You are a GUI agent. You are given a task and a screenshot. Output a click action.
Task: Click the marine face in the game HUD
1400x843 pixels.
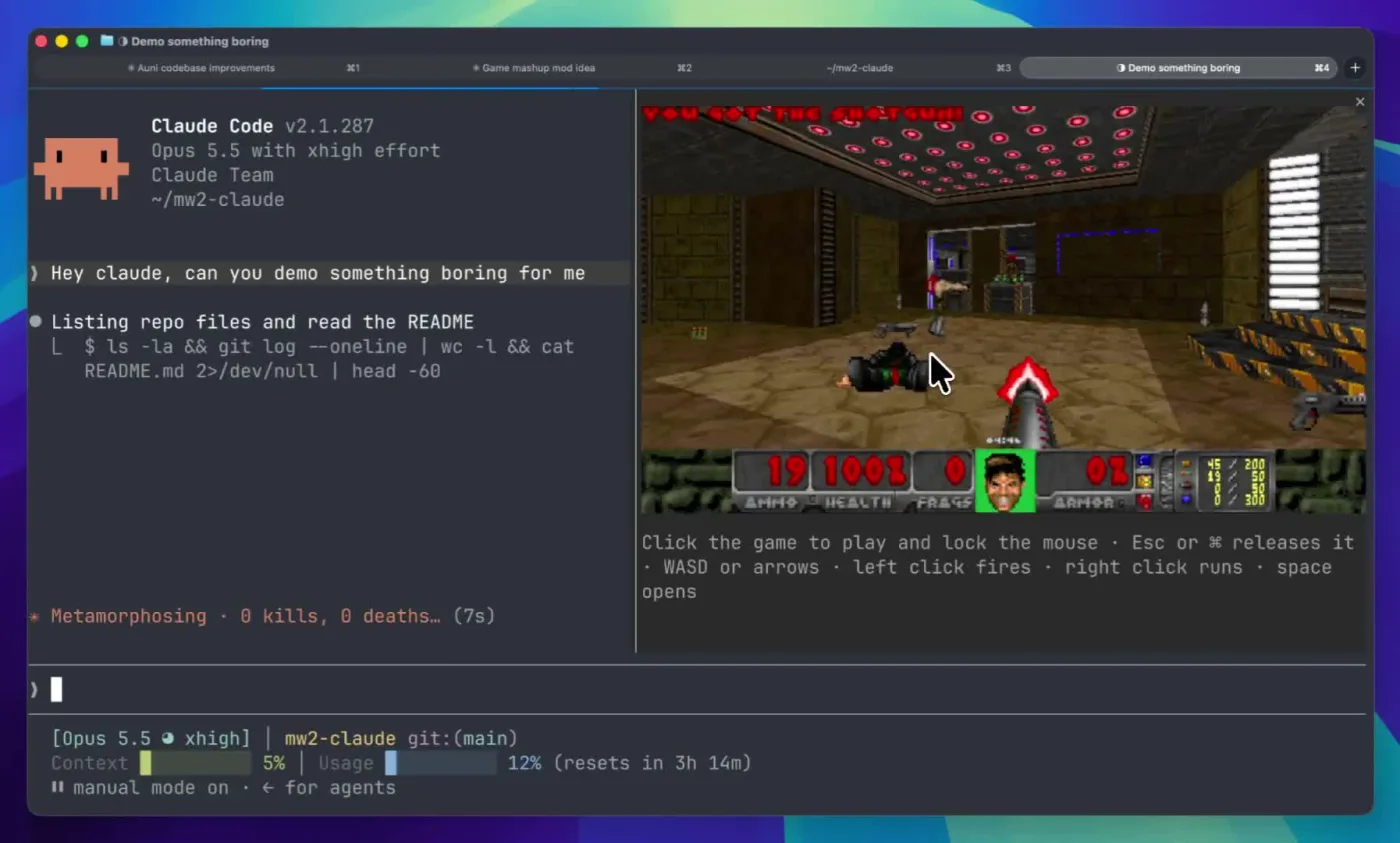coord(1005,481)
